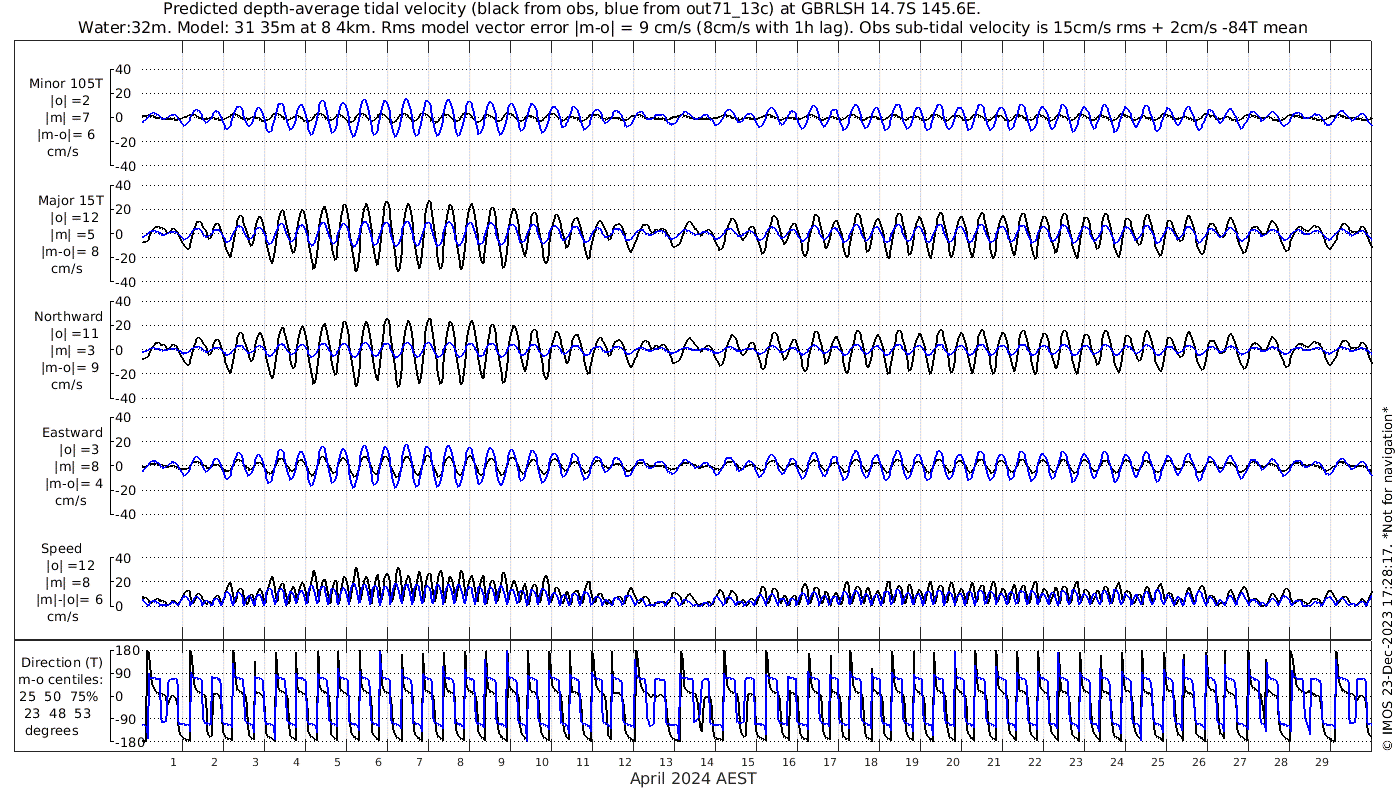Image resolution: width=1400 pixels, height=800 pixels.
Task: Click the day '1' tick on date axis
Action: point(173,762)
